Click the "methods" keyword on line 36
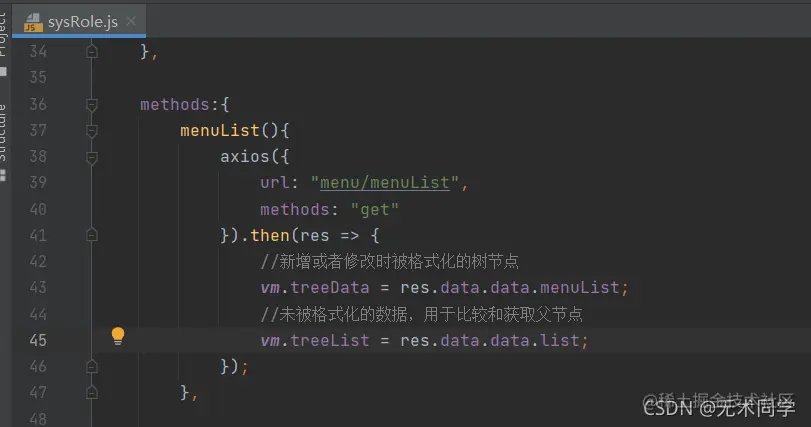The height and width of the screenshot is (427, 811). 175,104
